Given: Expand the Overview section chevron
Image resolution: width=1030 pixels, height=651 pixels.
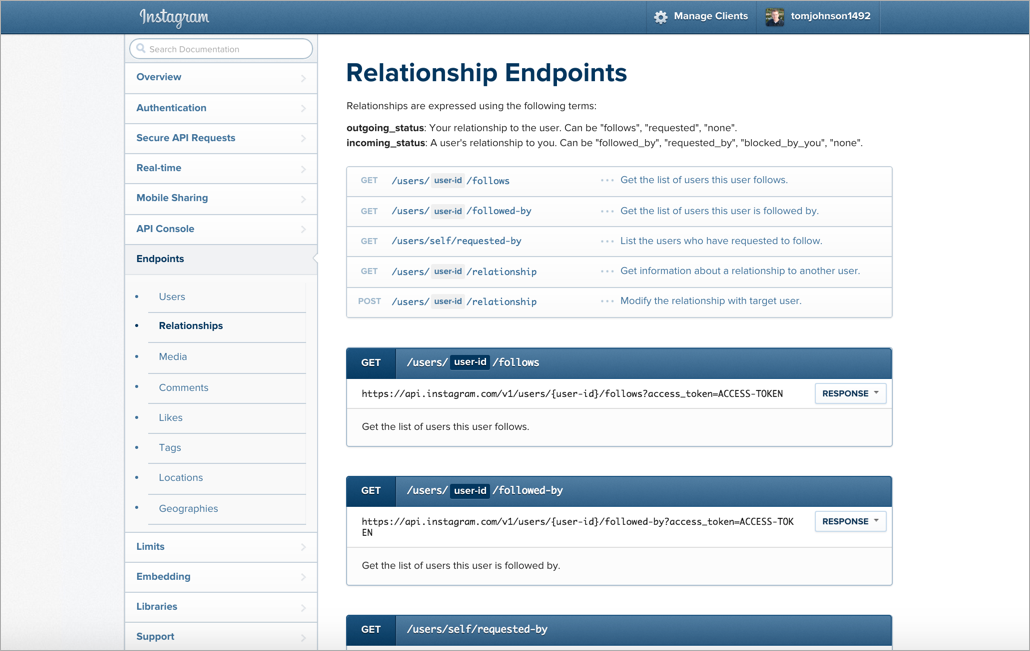Looking at the screenshot, I should 303,78.
